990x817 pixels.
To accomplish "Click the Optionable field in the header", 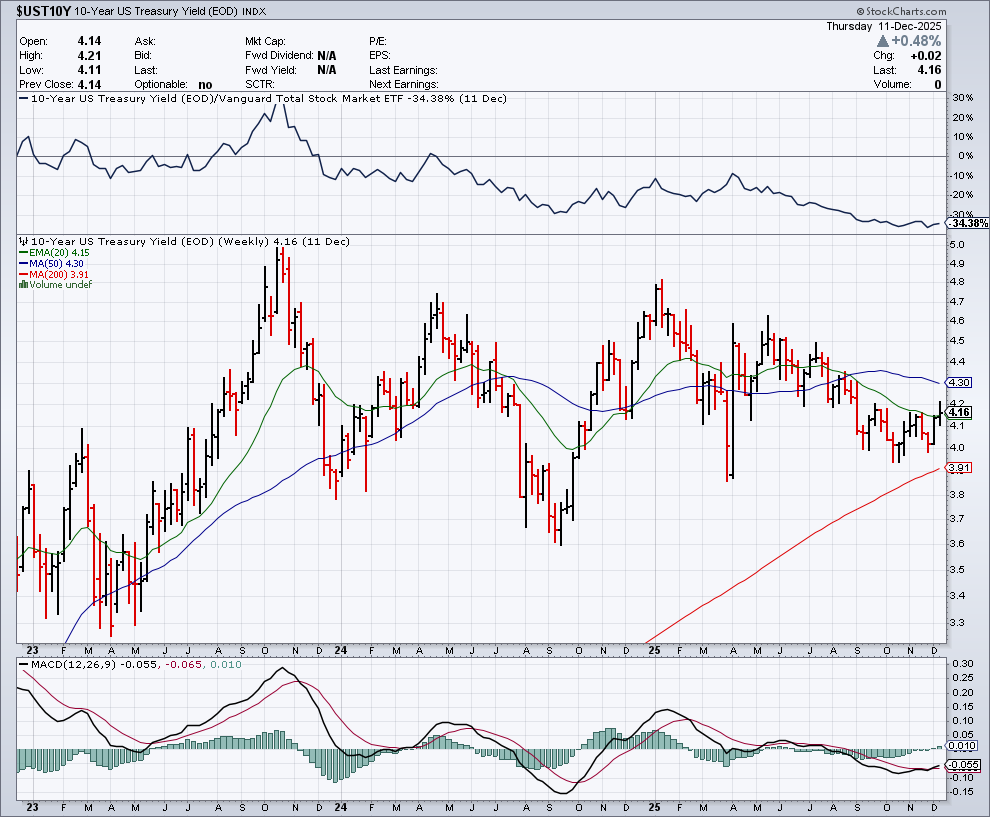I will pos(162,85).
